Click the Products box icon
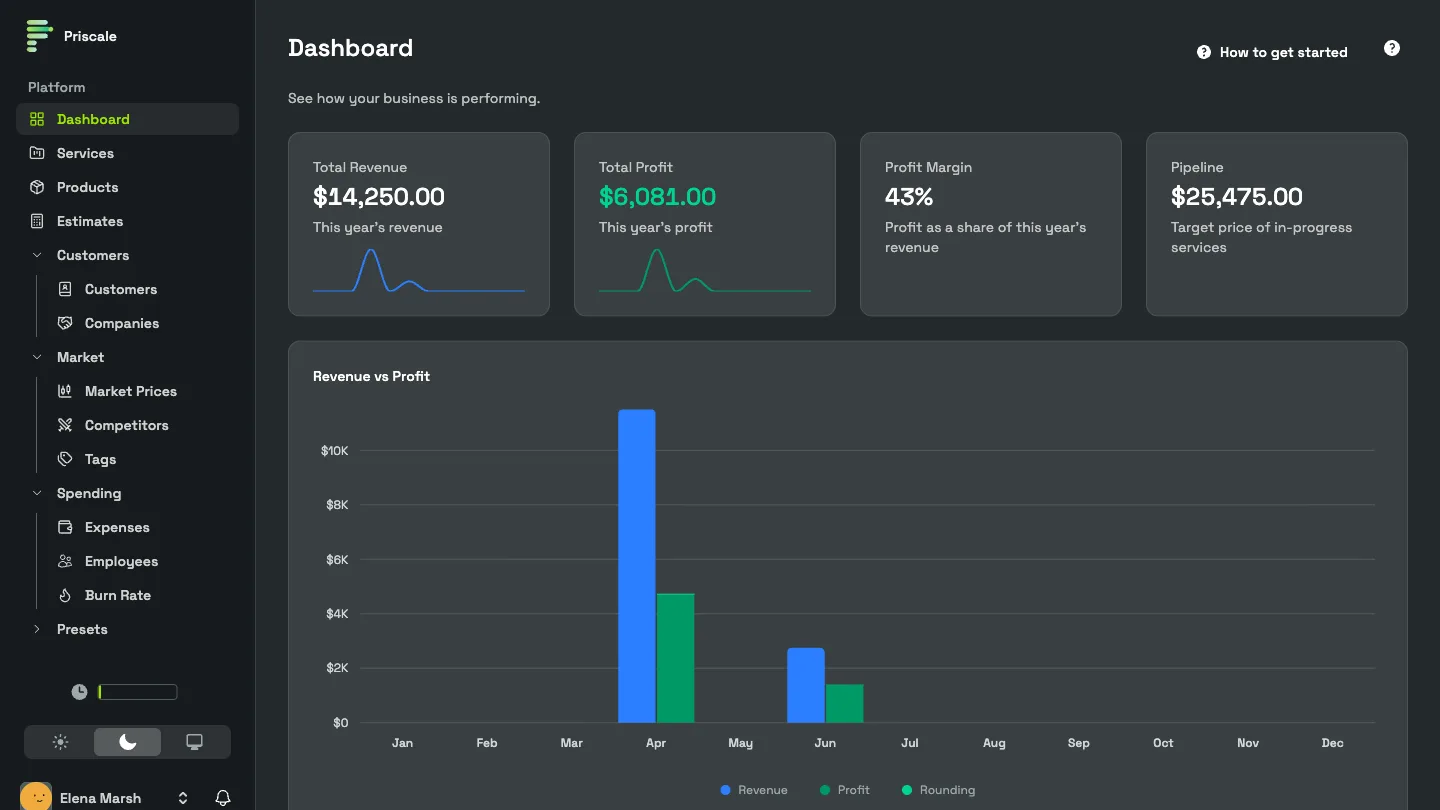Image resolution: width=1440 pixels, height=810 pixels. pos(37,187)
